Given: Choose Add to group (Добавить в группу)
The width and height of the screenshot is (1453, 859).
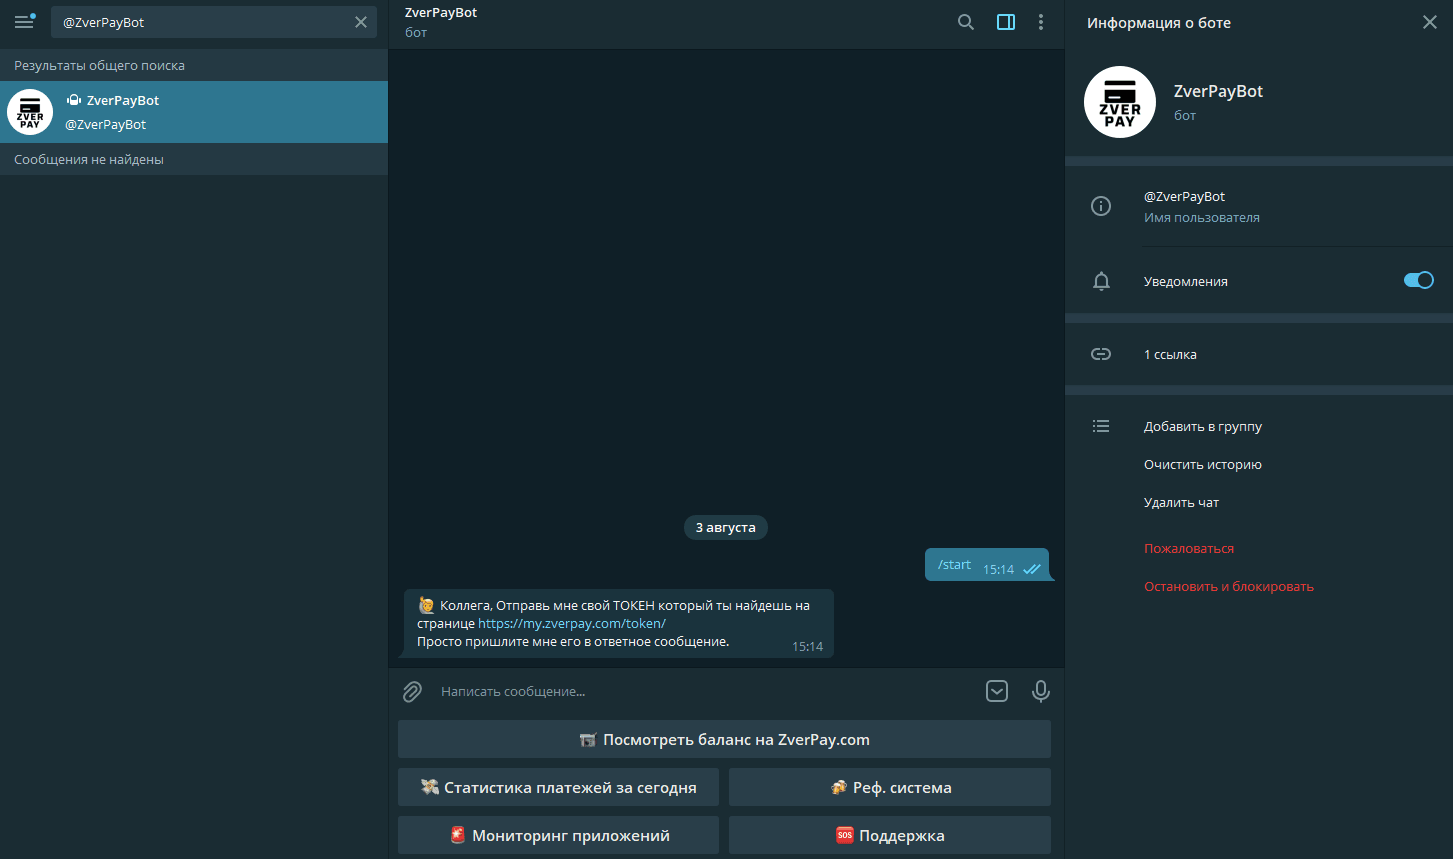Looking at the screenshot, I should [1203, 426].
